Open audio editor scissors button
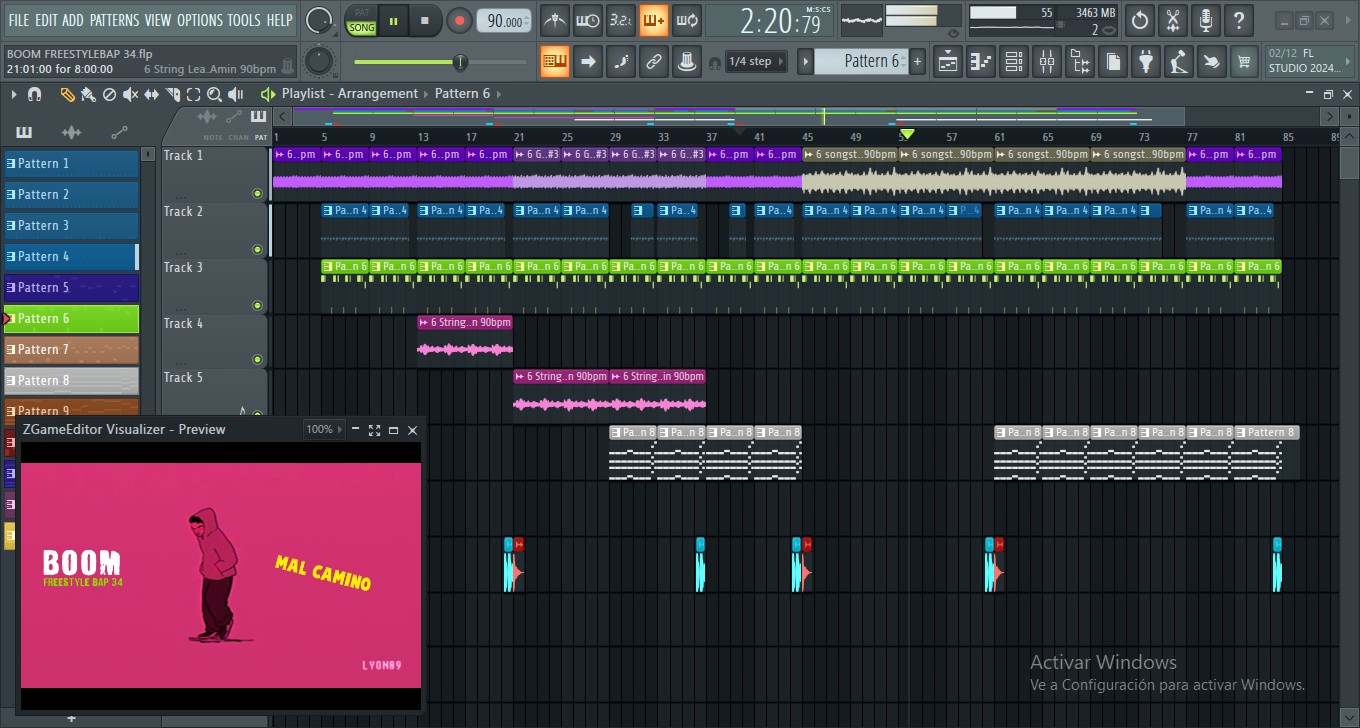Screen dimensions: 1360x728 point(1173,20)
